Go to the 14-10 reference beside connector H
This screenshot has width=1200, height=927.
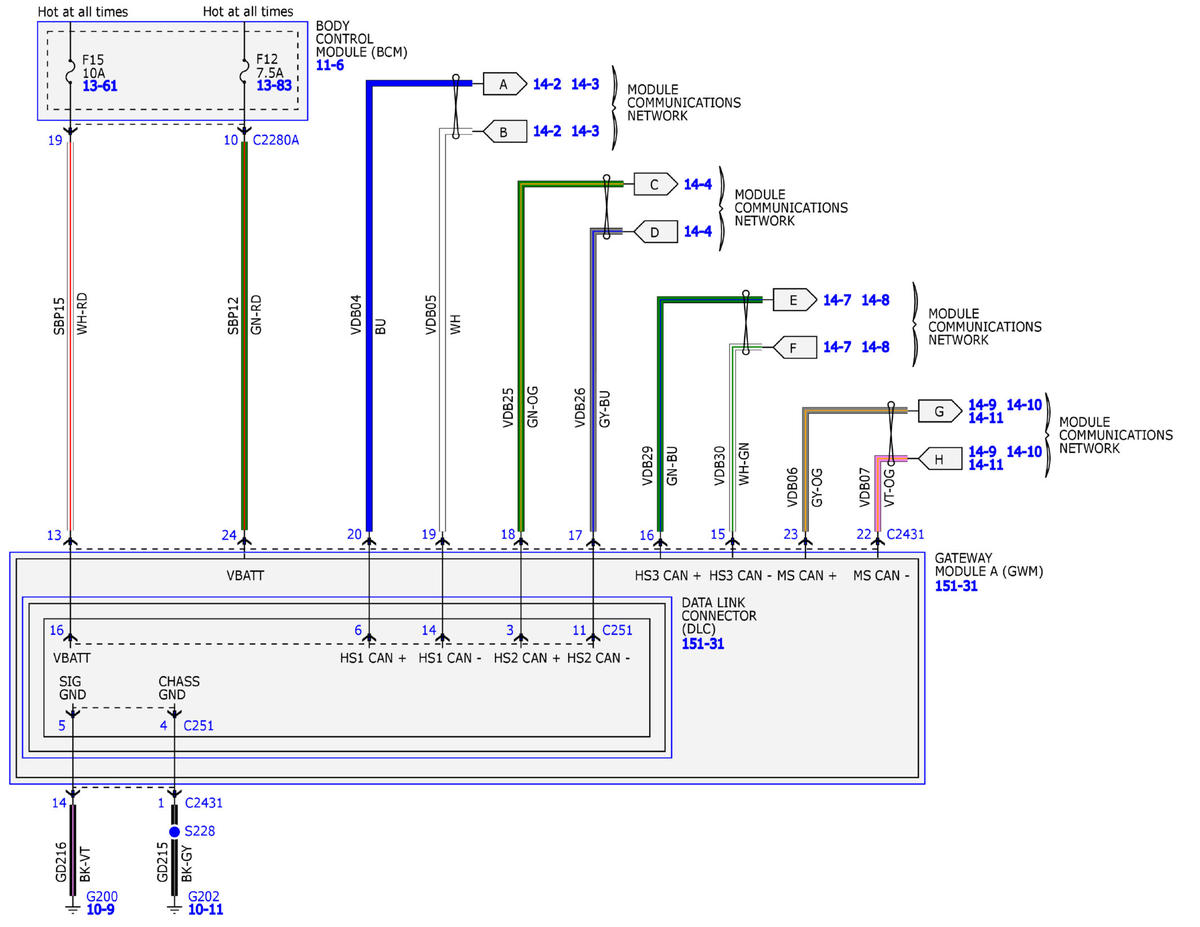tap(1024, 451)
